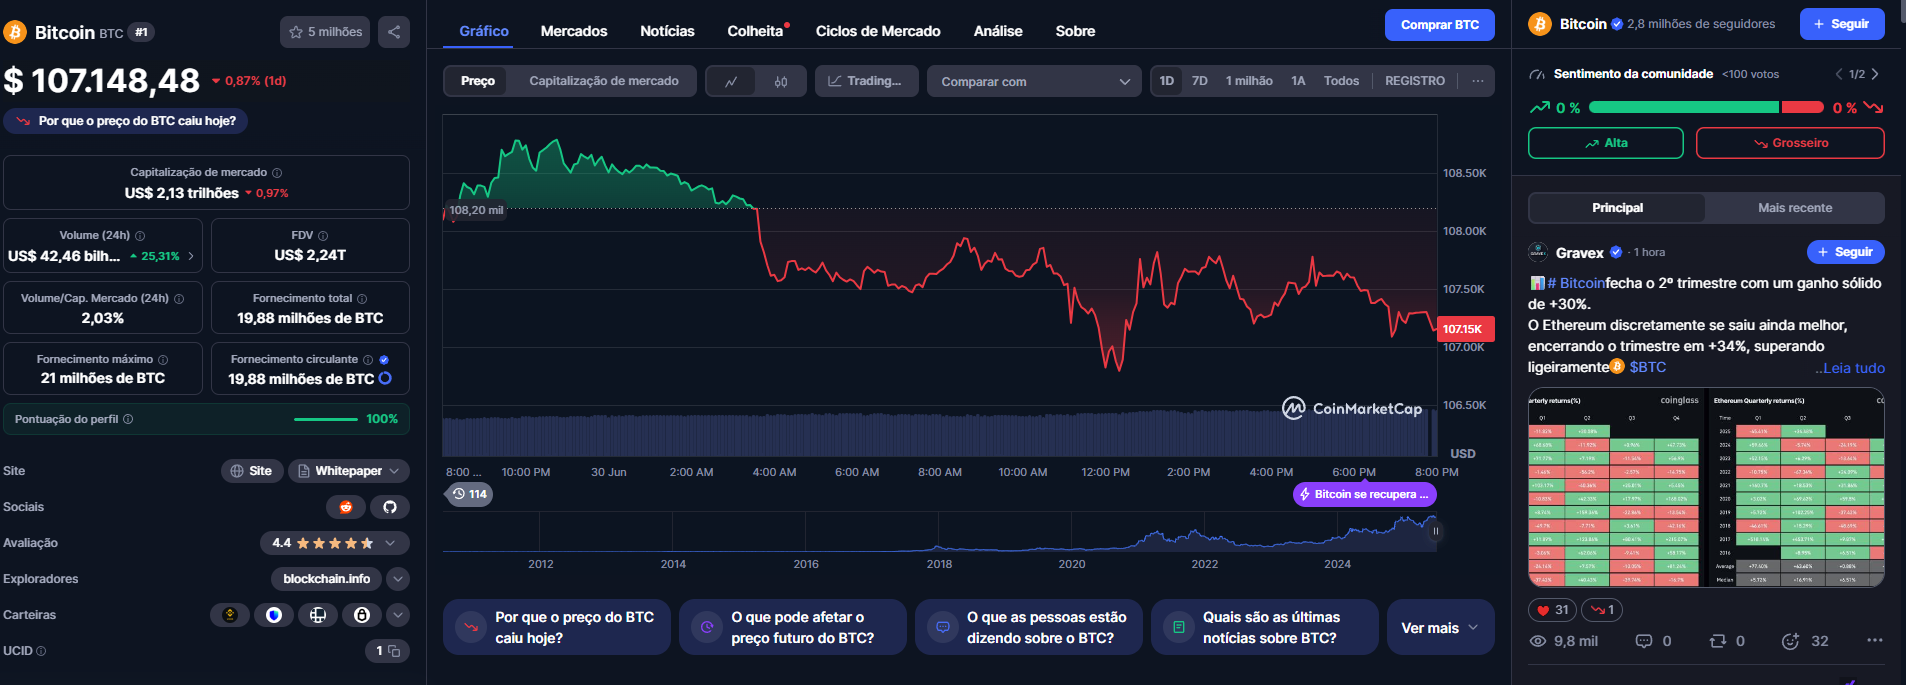
Task: Expand the Exploradores chevron beside blockchain.info
Action: click(398, 579)
